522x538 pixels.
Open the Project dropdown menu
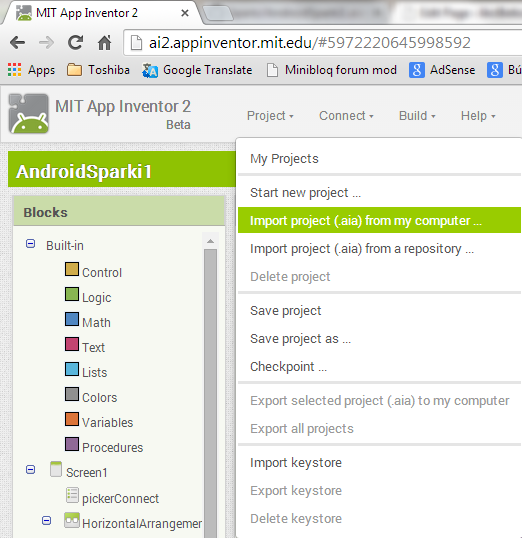(270, 116)
